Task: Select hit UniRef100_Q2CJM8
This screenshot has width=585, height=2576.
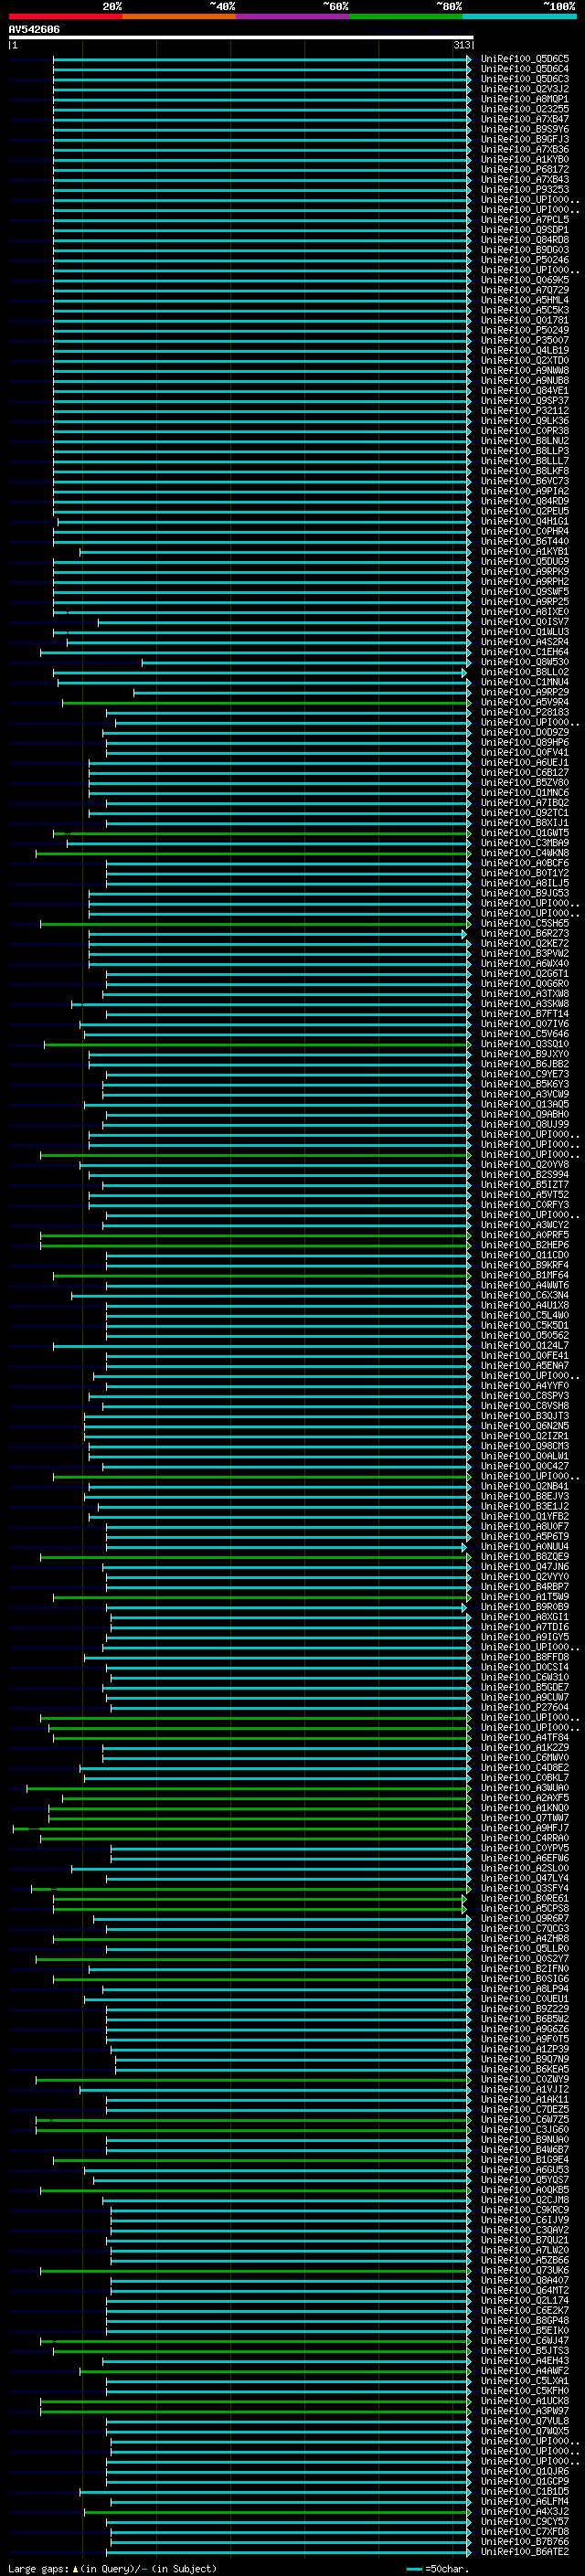Action: tap(524, 2200)
